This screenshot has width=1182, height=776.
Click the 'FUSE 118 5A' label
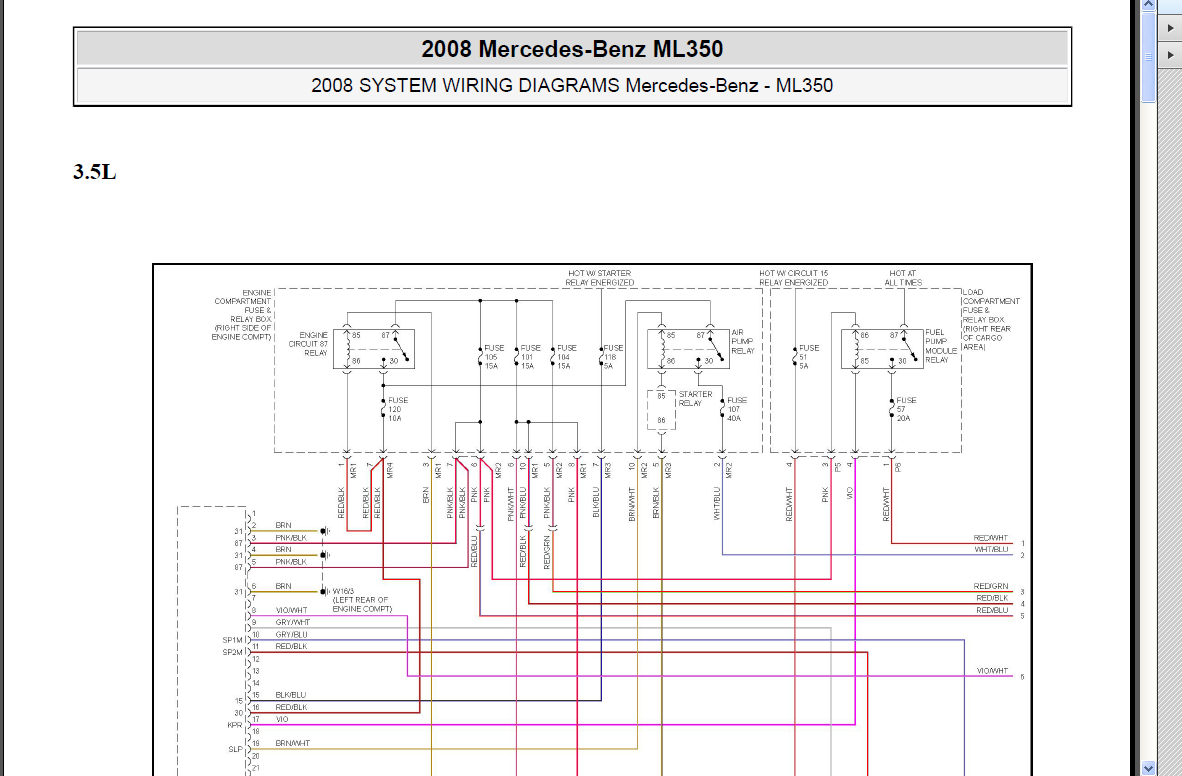click(613, 357)
